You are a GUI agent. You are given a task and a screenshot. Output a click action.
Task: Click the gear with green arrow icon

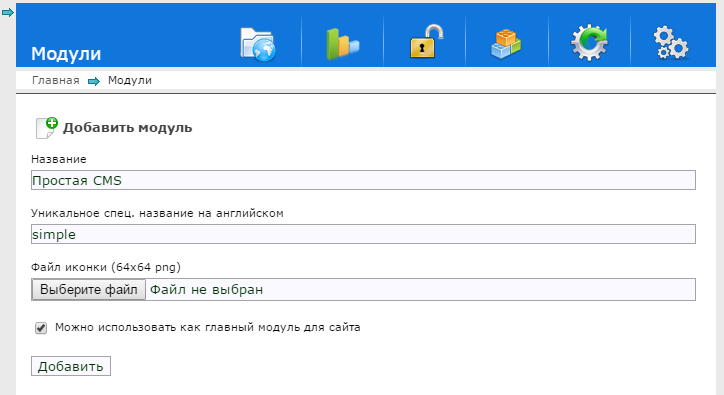point(589,43)
